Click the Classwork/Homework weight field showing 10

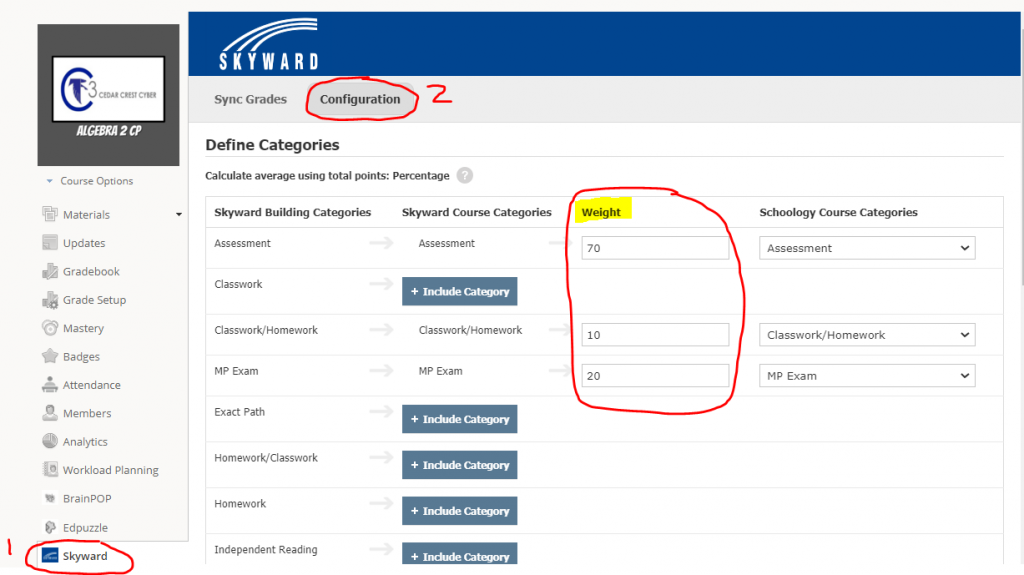point(655,335)
